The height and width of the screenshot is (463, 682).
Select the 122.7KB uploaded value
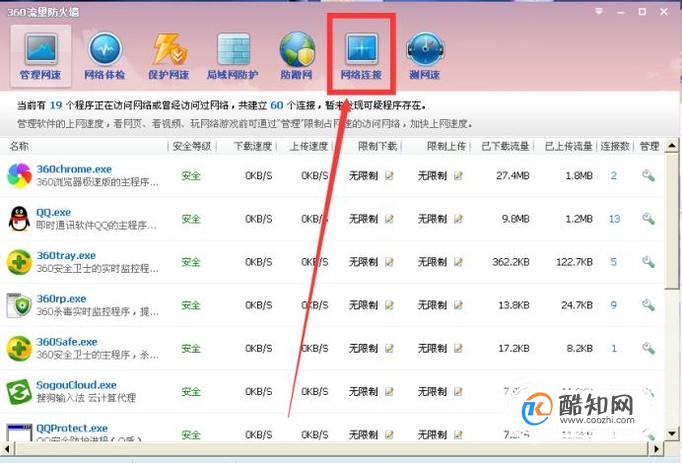click(574, 262)
